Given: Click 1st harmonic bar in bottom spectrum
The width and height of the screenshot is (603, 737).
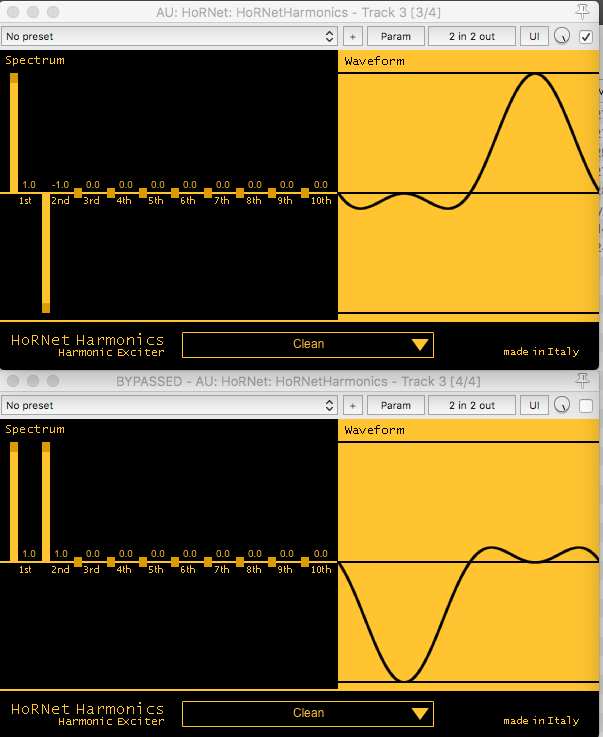Looking at the screenshot, I should coord(14,502).
